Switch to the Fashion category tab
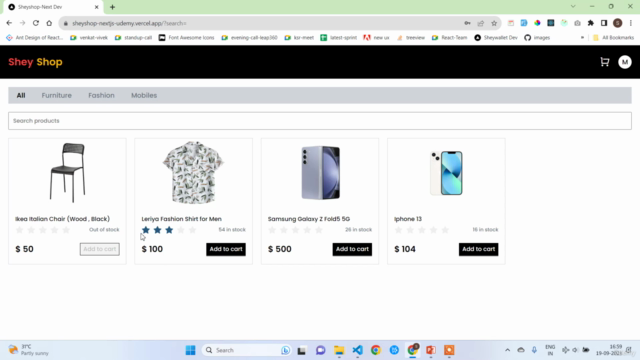The width and height of the screenshot is (640, 360). [x=101, y=95]
